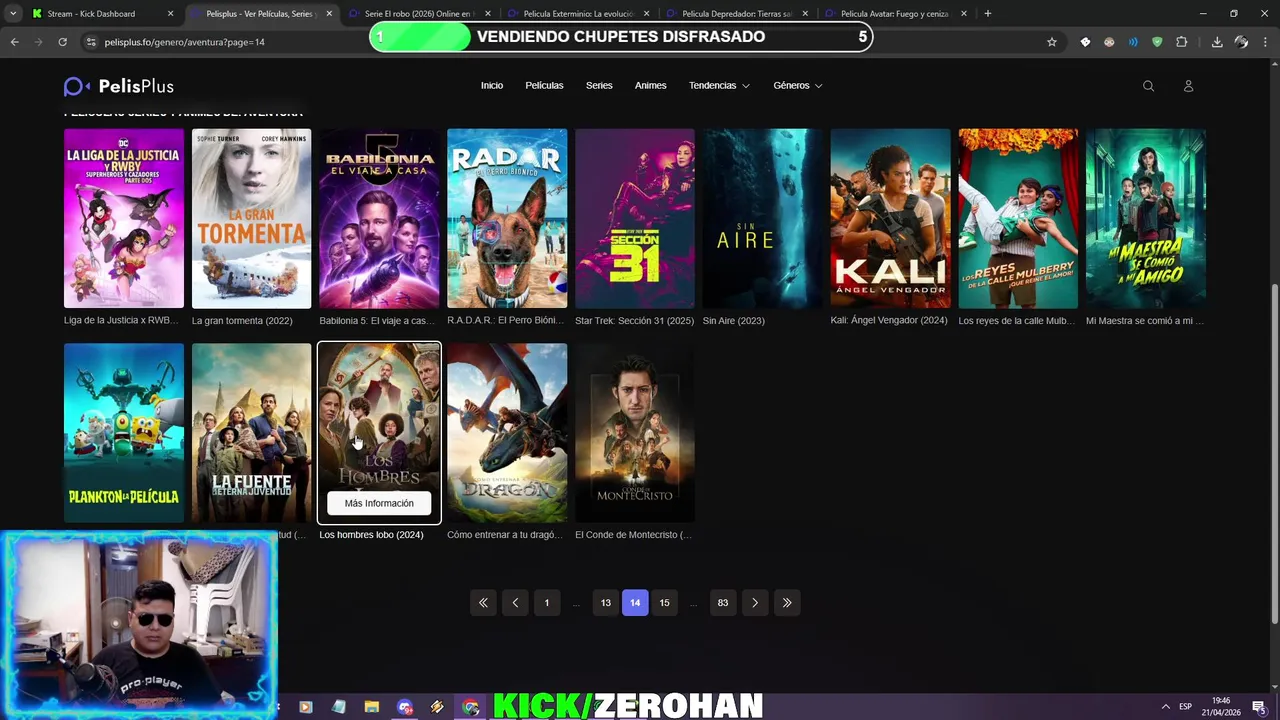This screenshot has width=1280, height=720.
Task: Click the browser address bar URL
Action: [184, 42]
